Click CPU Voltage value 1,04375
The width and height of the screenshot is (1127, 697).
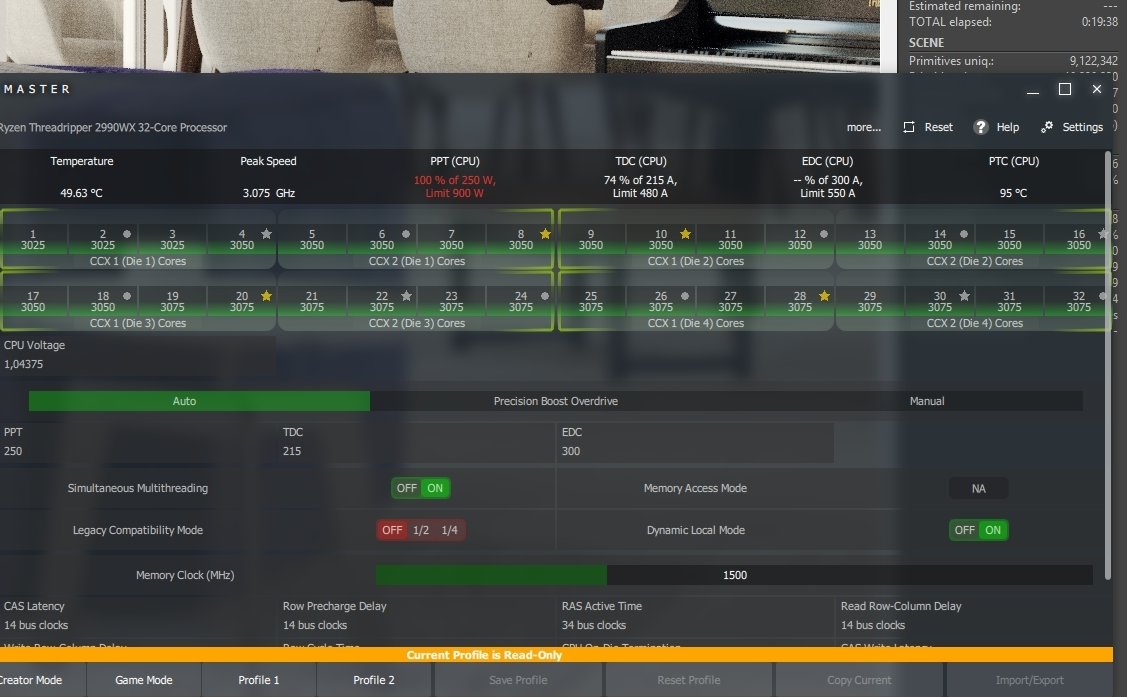[24, 364]
